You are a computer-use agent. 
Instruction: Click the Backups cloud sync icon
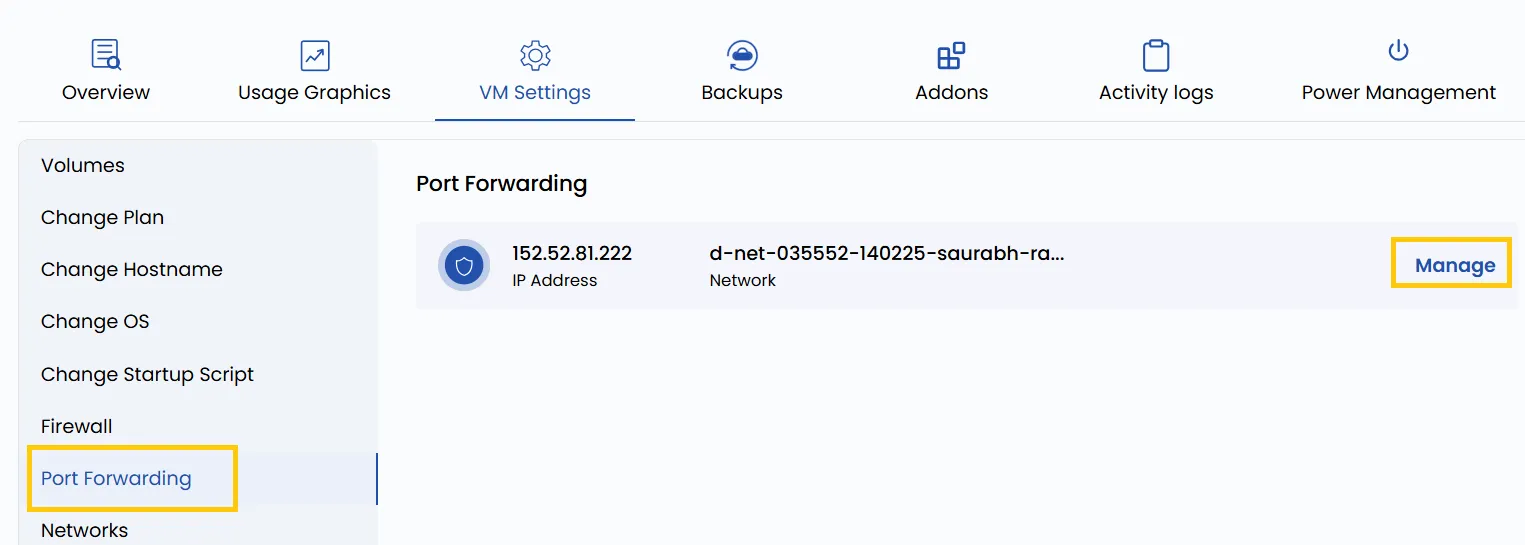pos(742,55)
